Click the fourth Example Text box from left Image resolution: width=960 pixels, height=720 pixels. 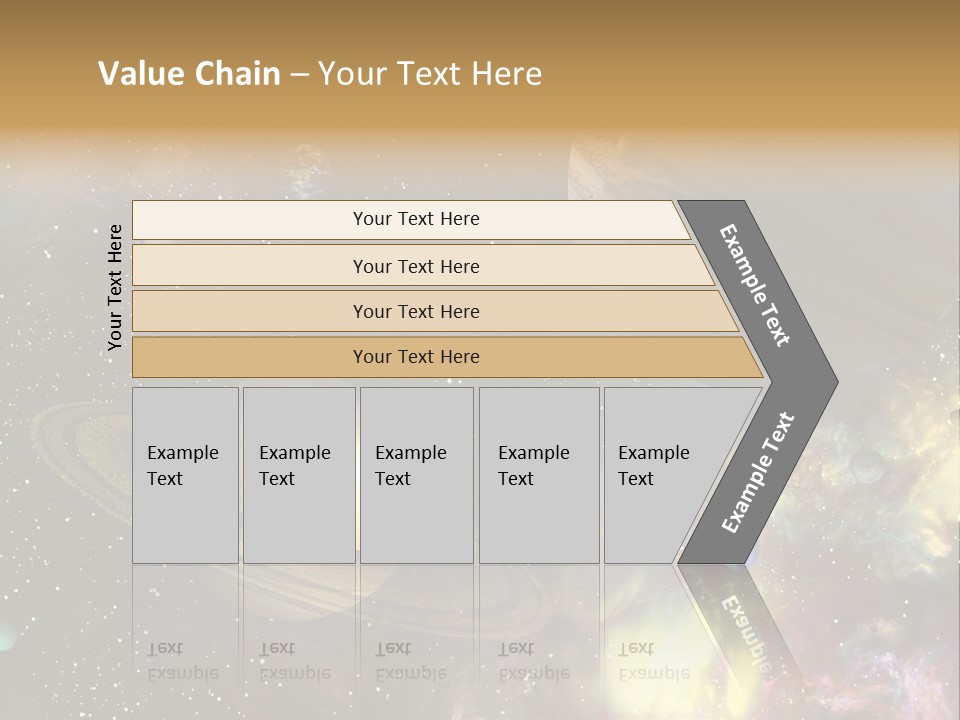coord(538,475)
